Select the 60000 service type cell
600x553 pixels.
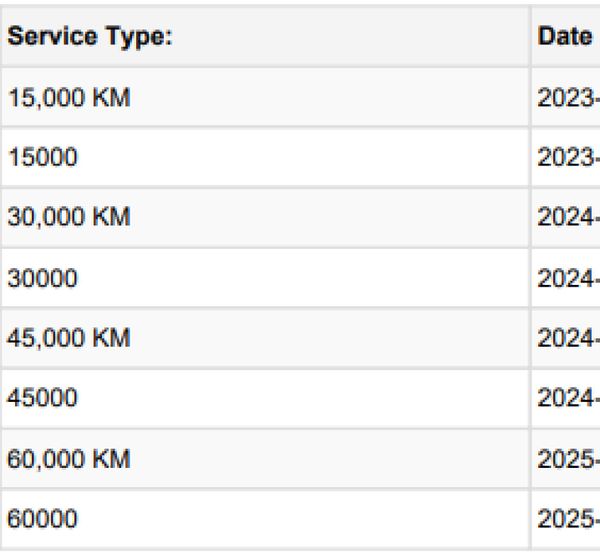click(x=42, y=519)
